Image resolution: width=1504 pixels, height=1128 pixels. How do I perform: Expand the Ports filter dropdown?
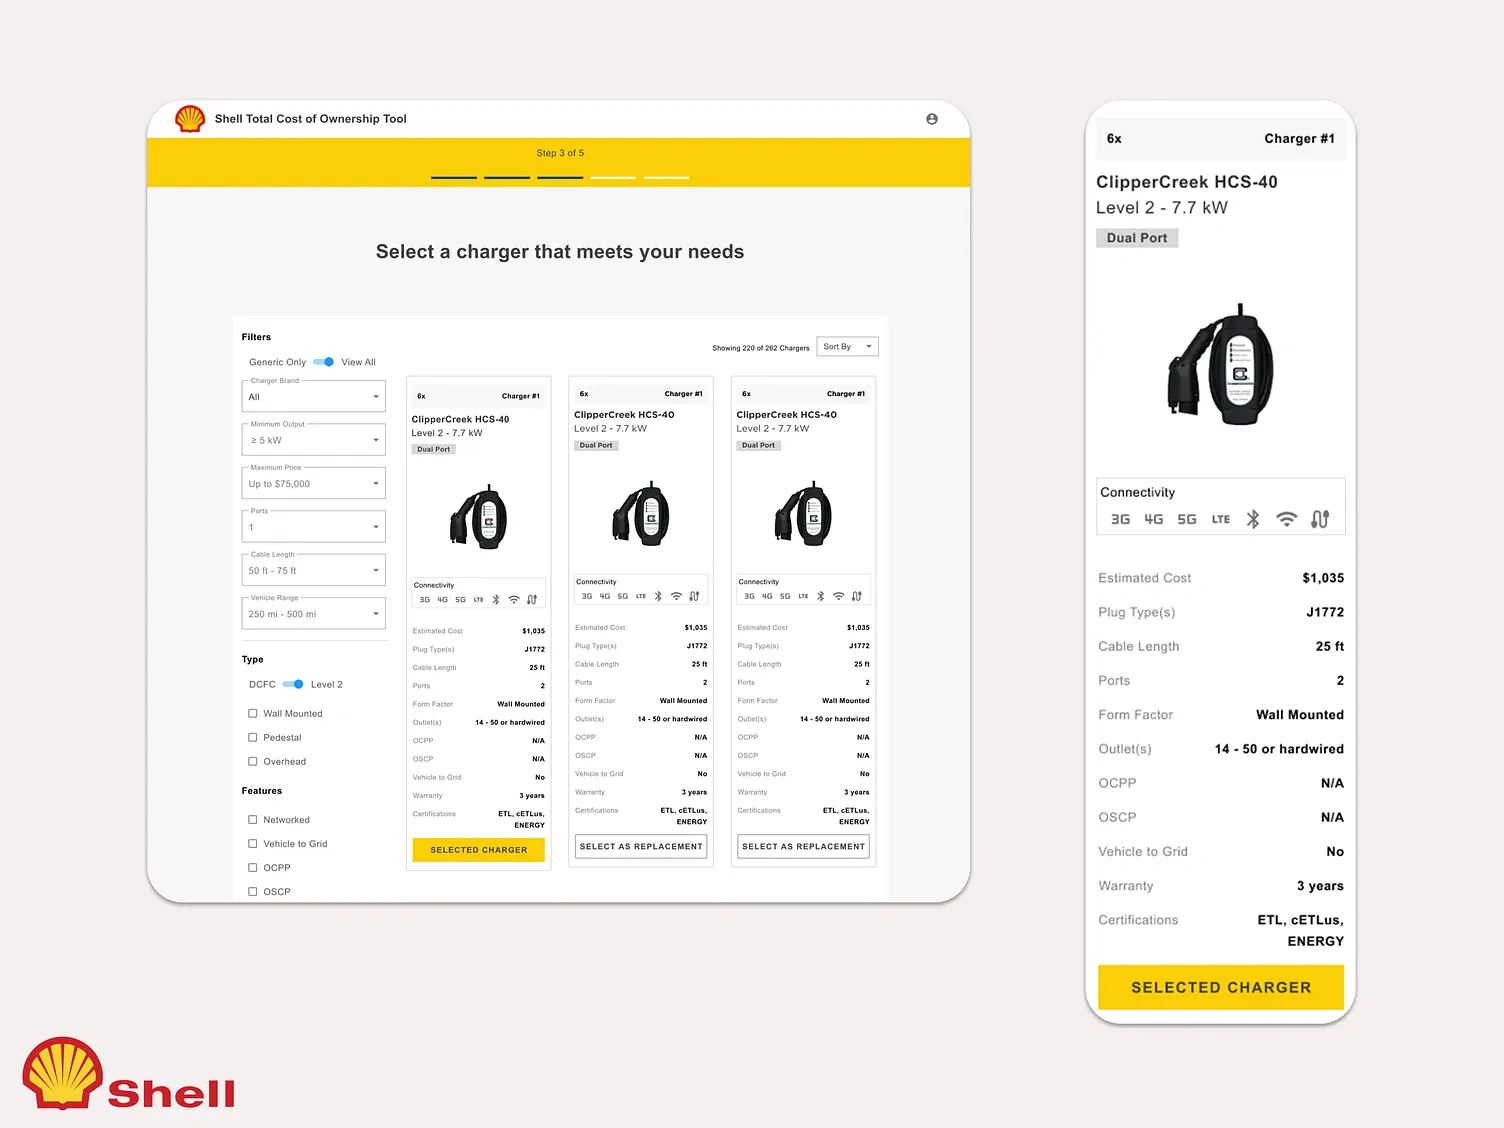pos(314,527)
